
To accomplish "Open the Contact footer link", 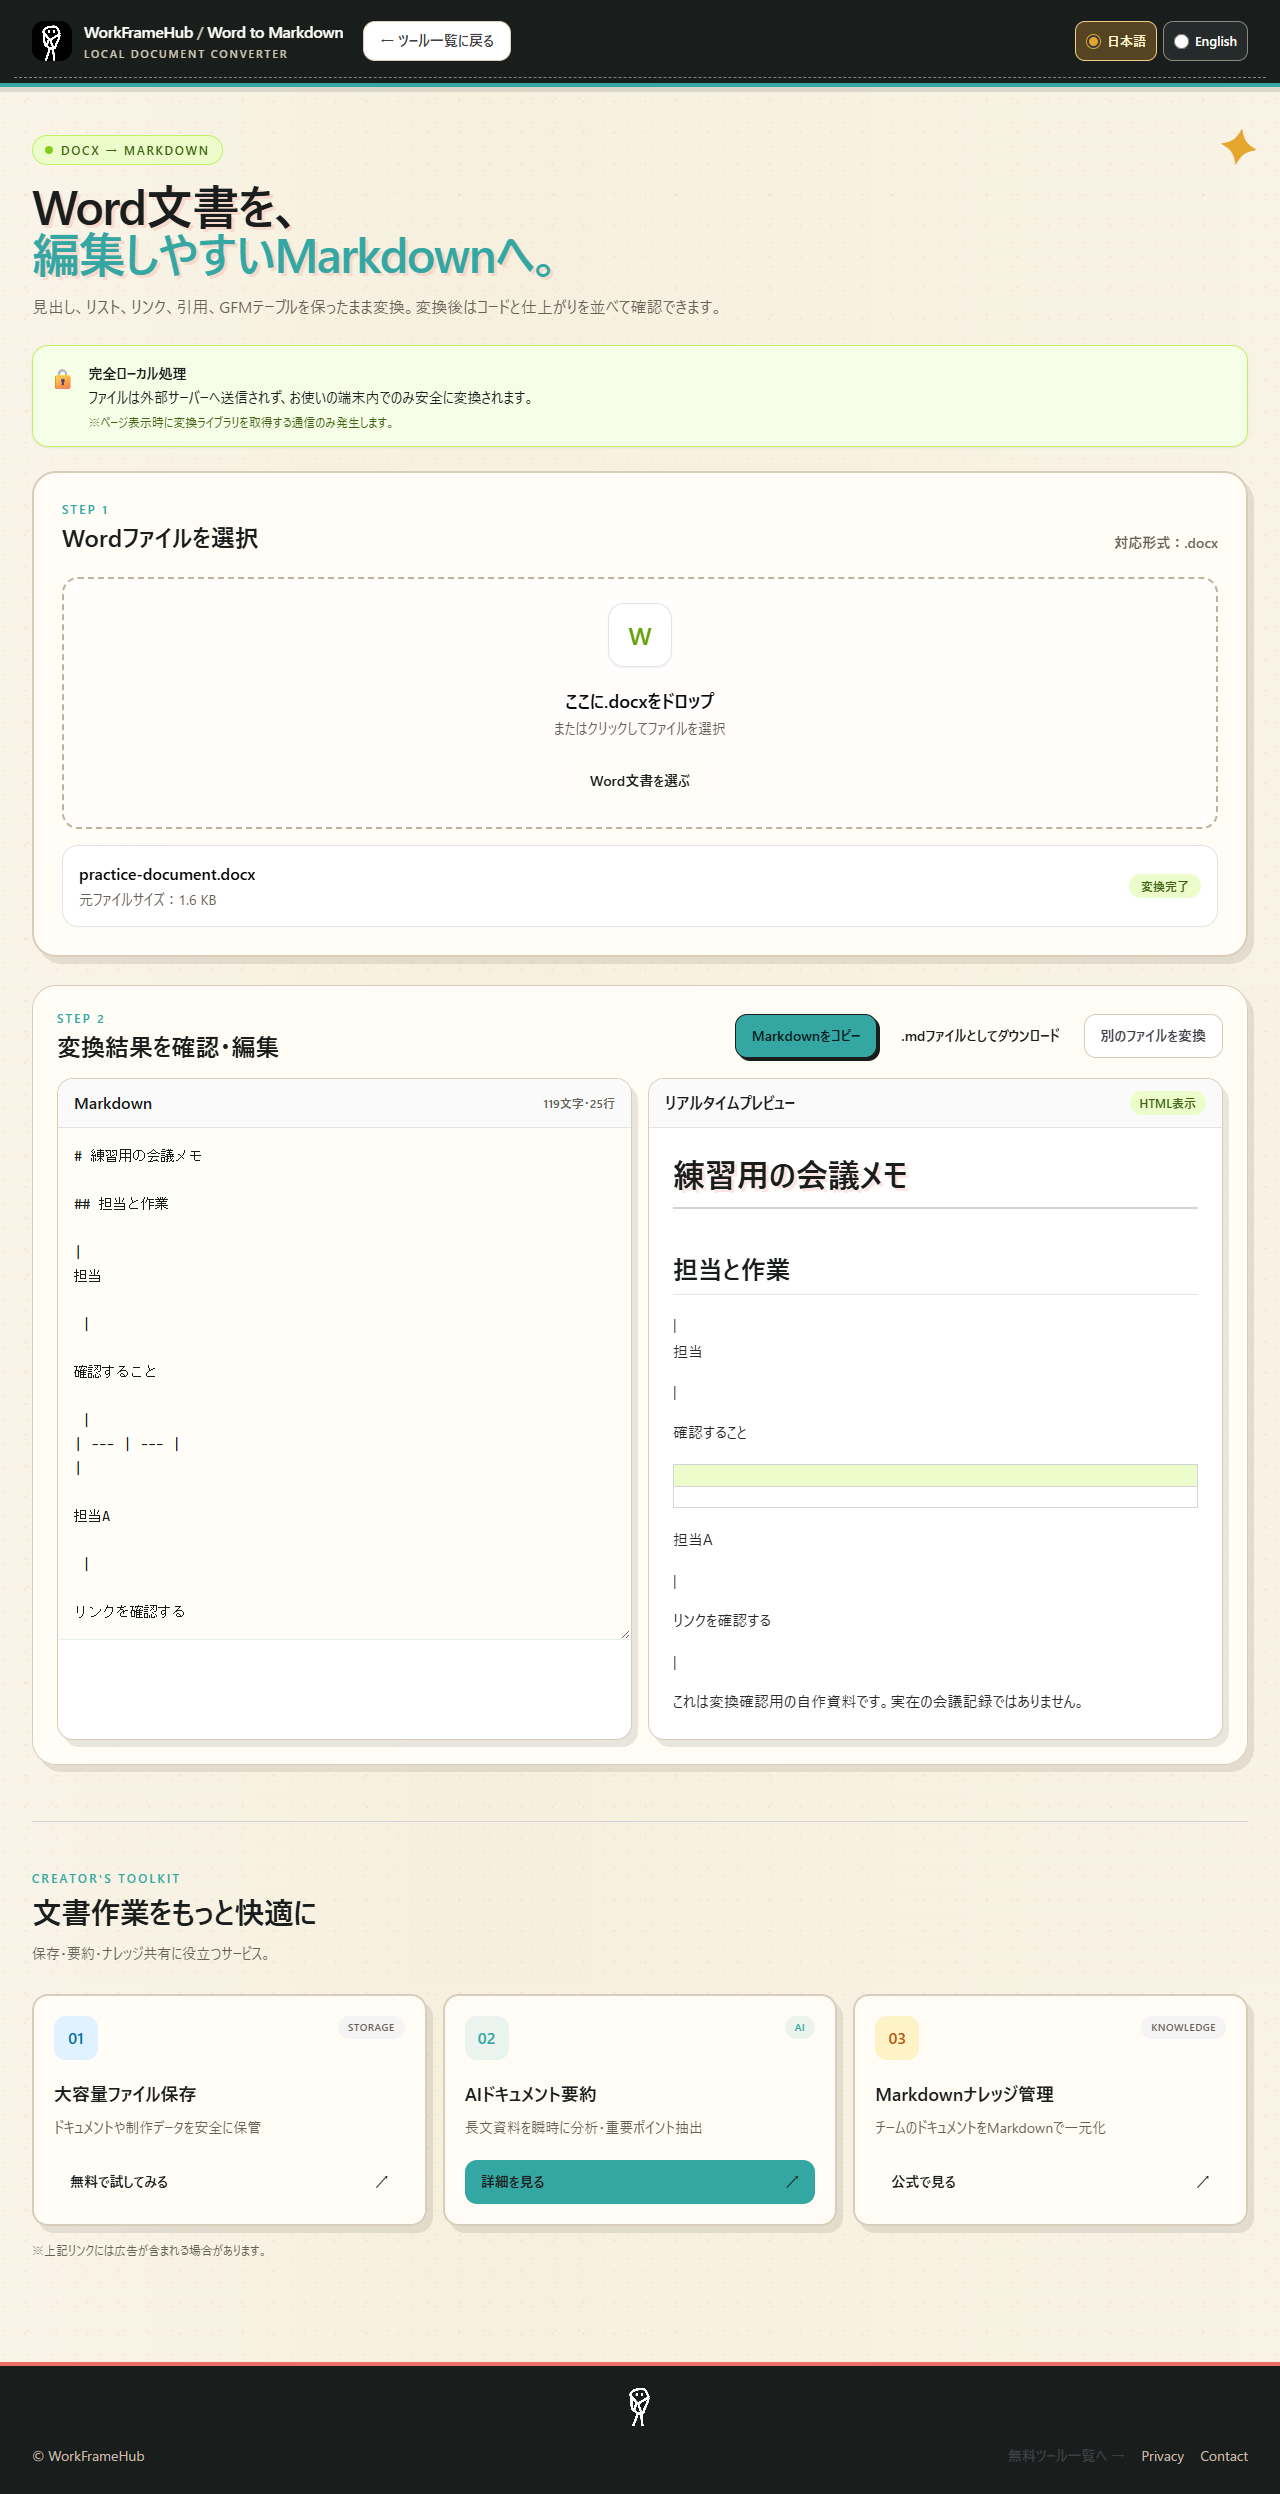I will point(1224,2456).
